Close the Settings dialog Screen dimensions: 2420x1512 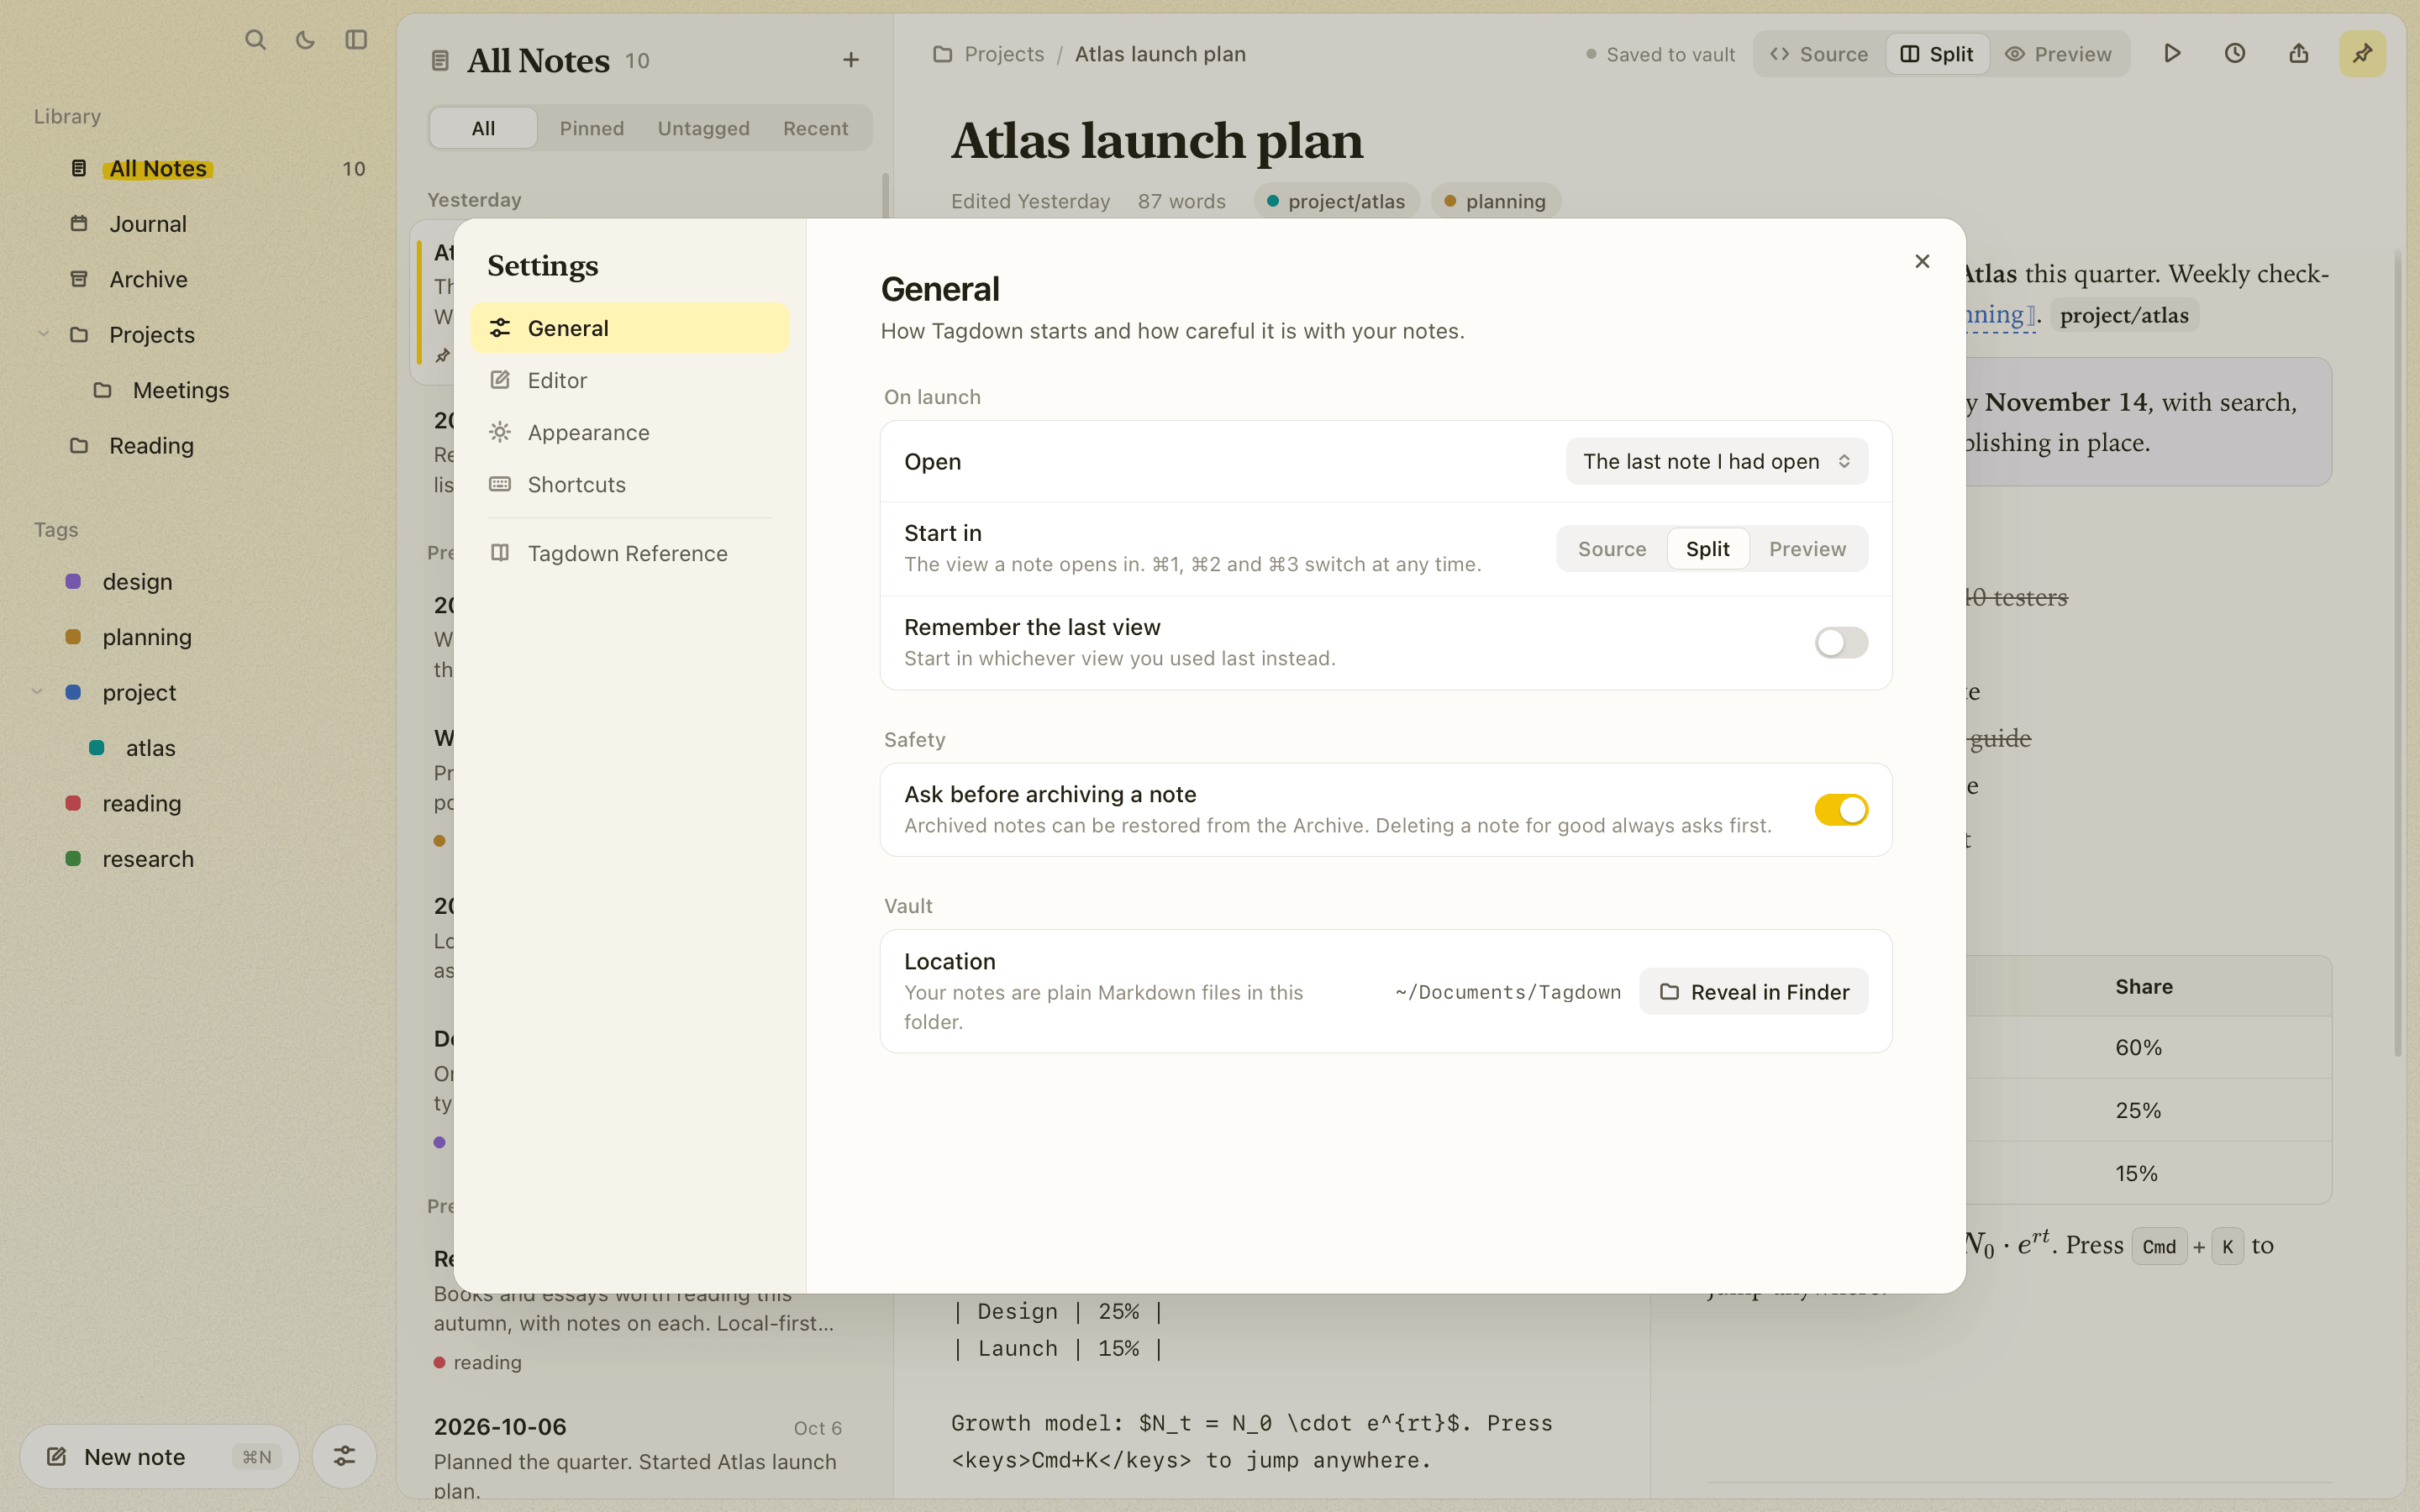click(1922, 261)
